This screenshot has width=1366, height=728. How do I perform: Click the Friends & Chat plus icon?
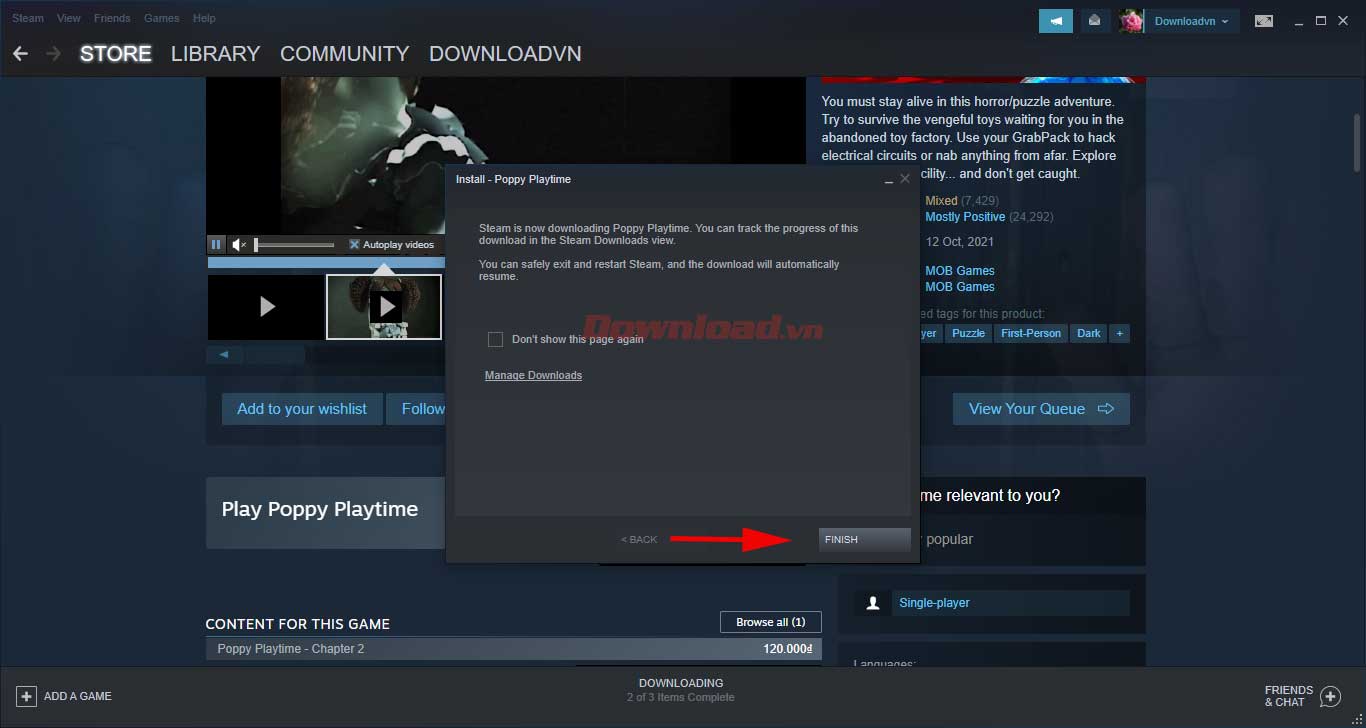[1330, 696]
